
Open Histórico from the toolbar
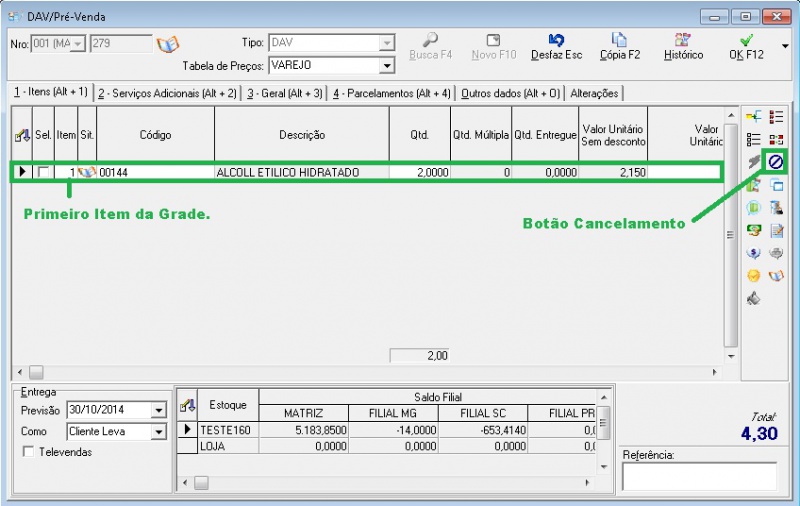tap(683, 46)
